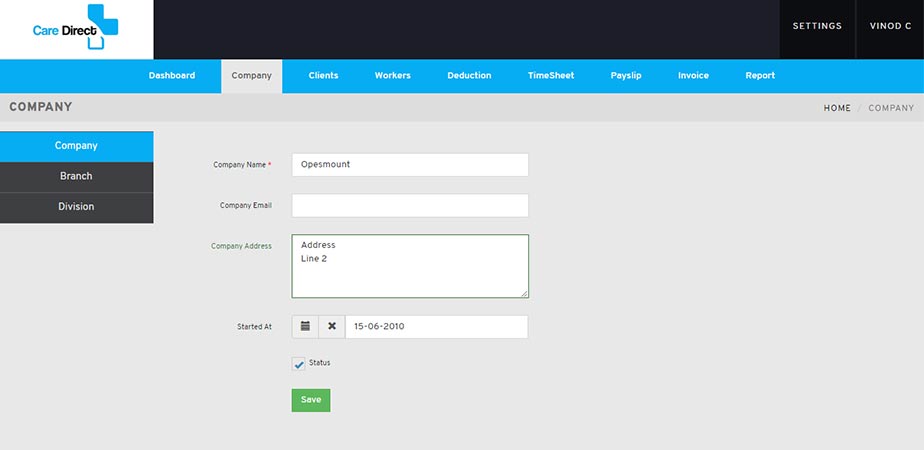This screenshot has height=450, width=924.
Task: Click the Company Email label
Action: click(246, 206)
